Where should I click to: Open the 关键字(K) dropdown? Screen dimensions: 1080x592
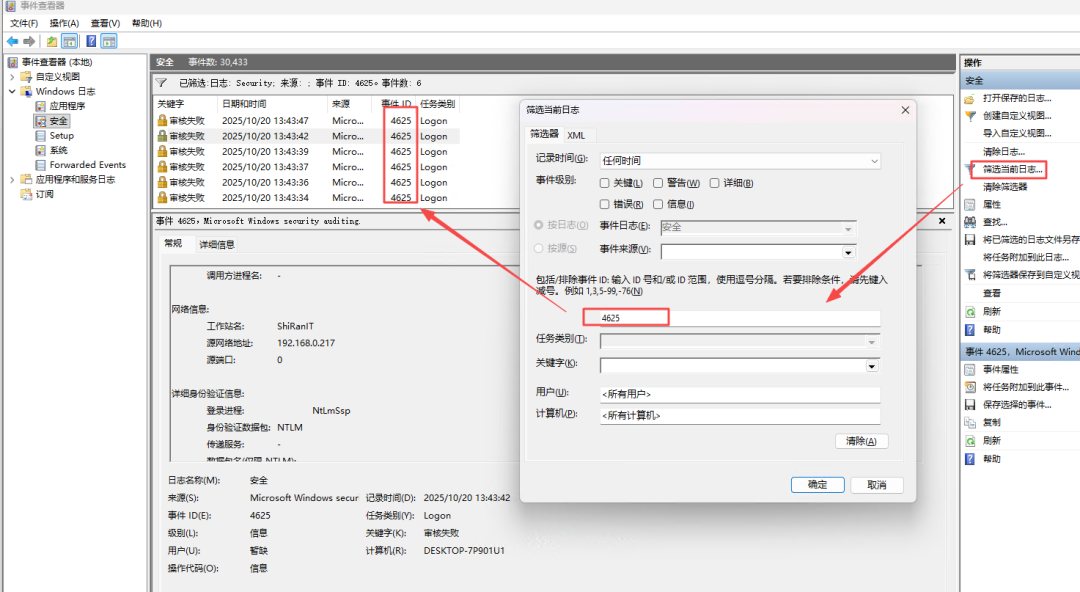740,366
